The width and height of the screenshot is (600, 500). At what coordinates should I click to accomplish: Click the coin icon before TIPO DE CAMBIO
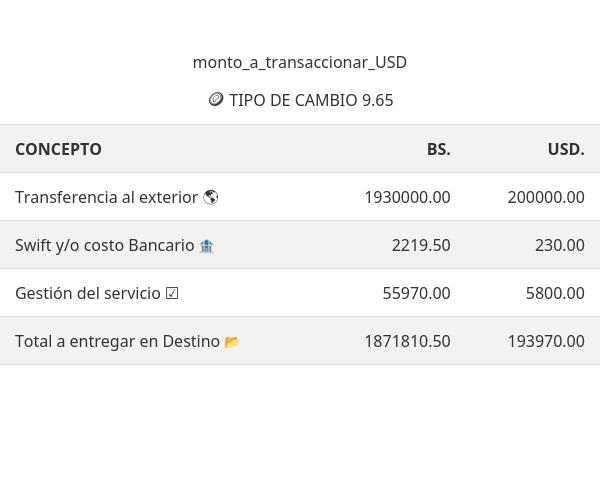coord(215,100)
